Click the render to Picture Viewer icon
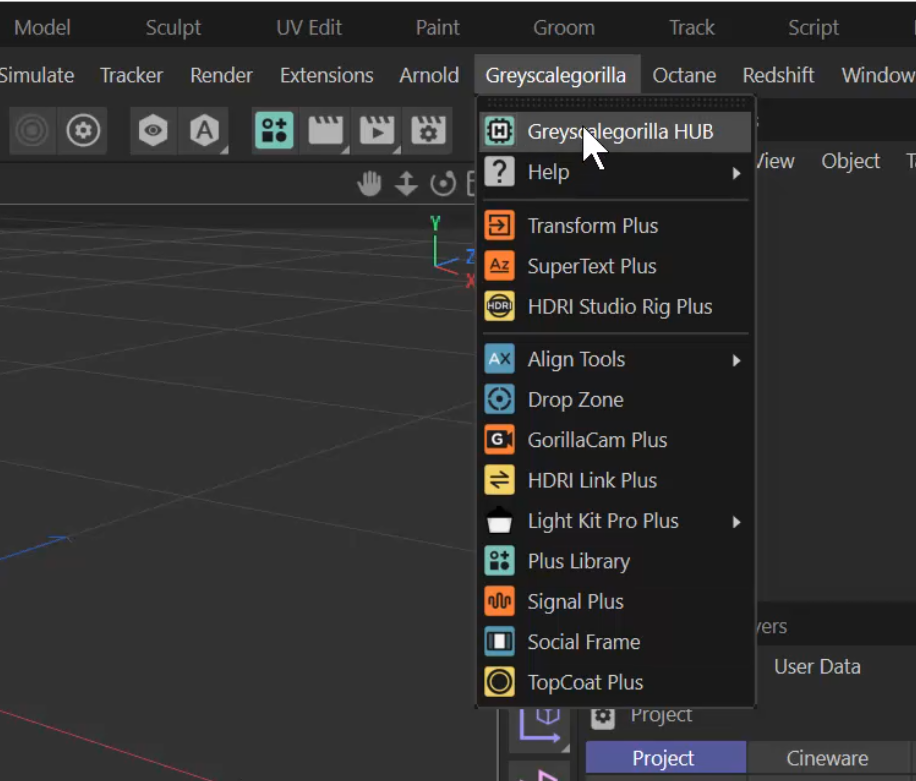 377,130
